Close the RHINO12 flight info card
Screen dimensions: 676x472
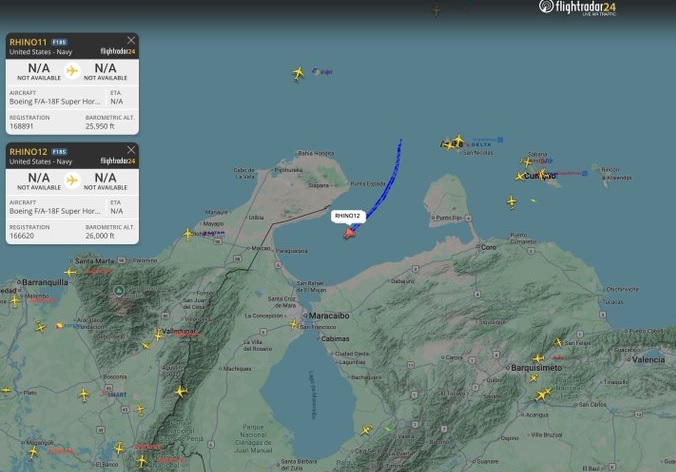point(131,151)
